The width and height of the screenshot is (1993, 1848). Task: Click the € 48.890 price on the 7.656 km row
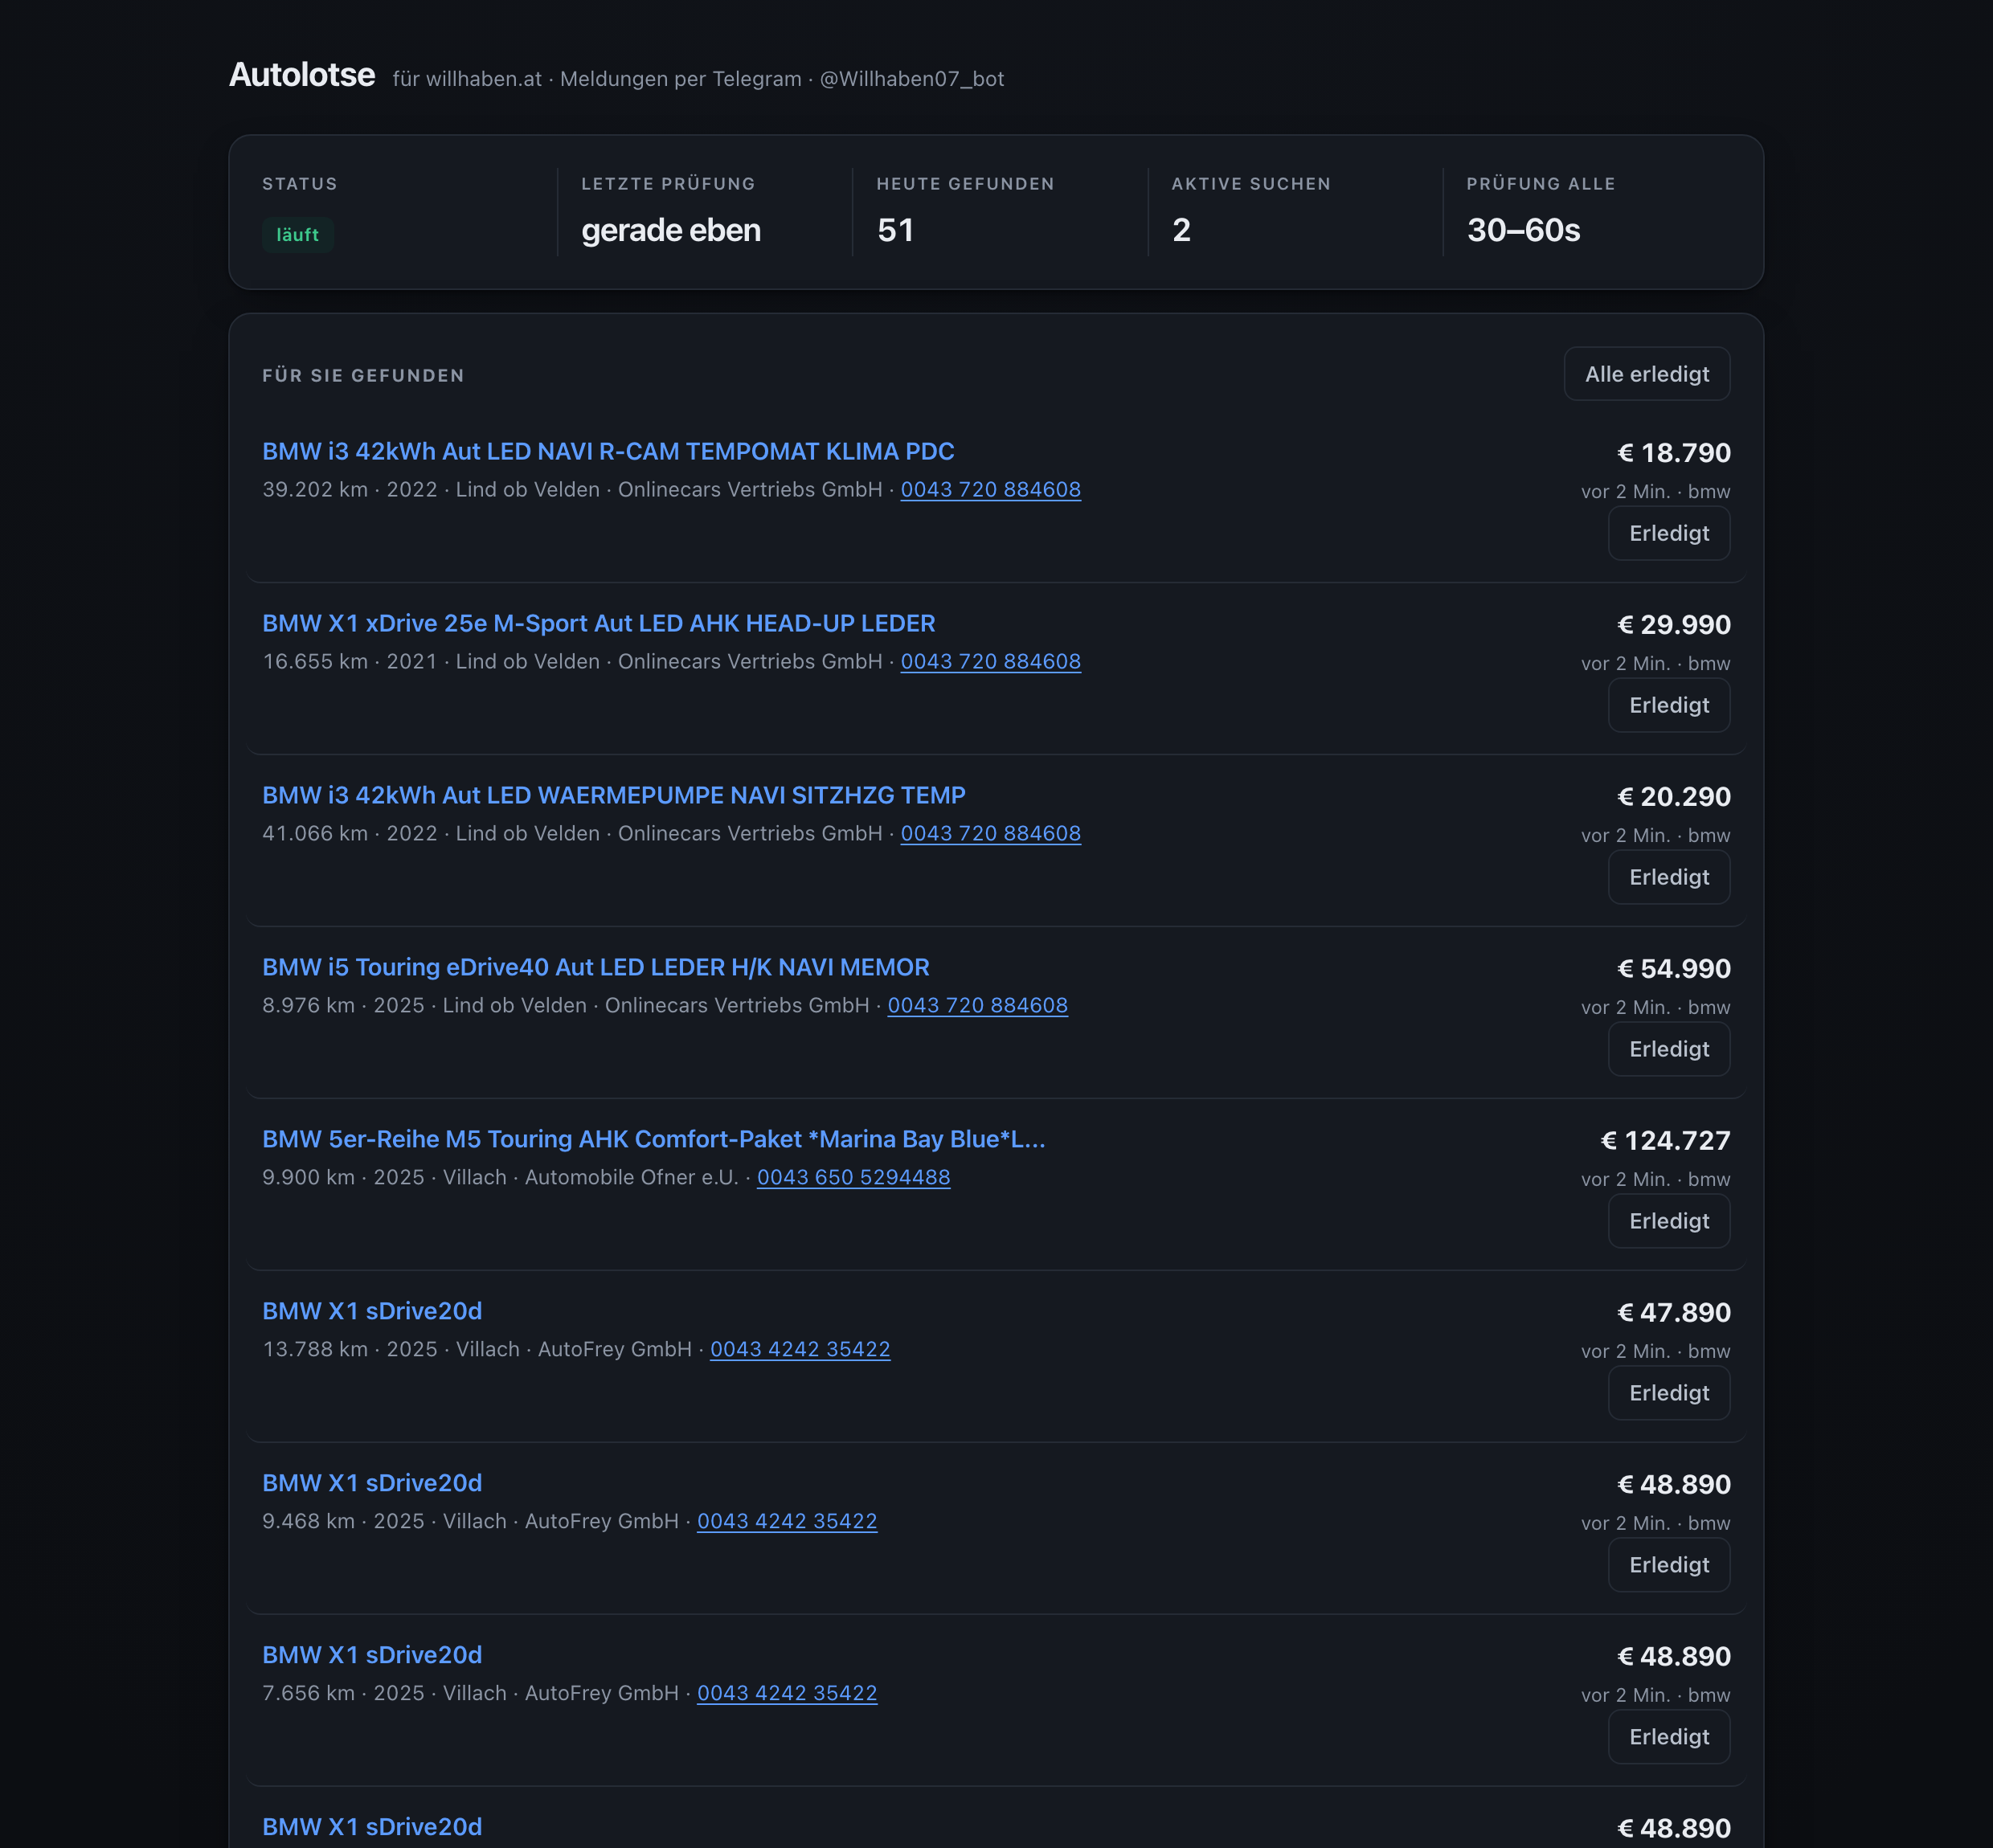pyautogui.click(x=1673, y=1657)
